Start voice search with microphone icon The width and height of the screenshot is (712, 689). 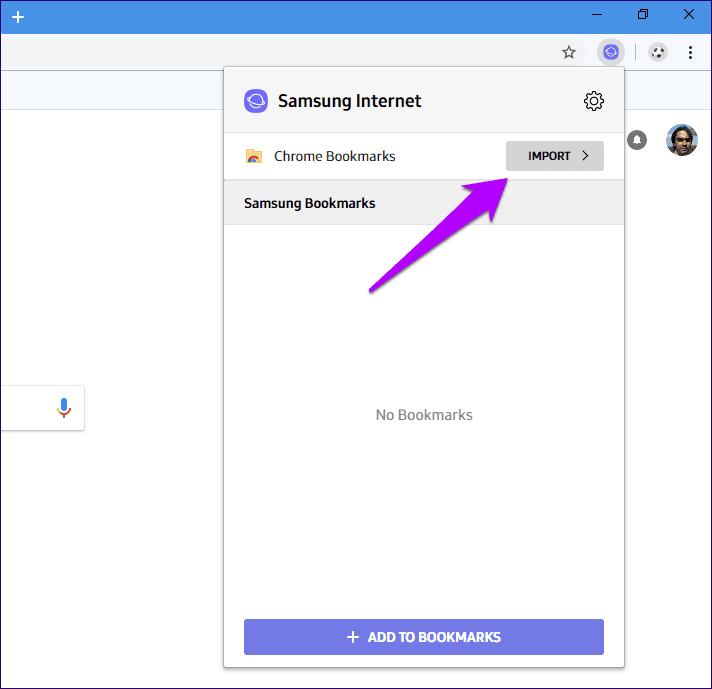pyautogui.click(x=64, y=407)
